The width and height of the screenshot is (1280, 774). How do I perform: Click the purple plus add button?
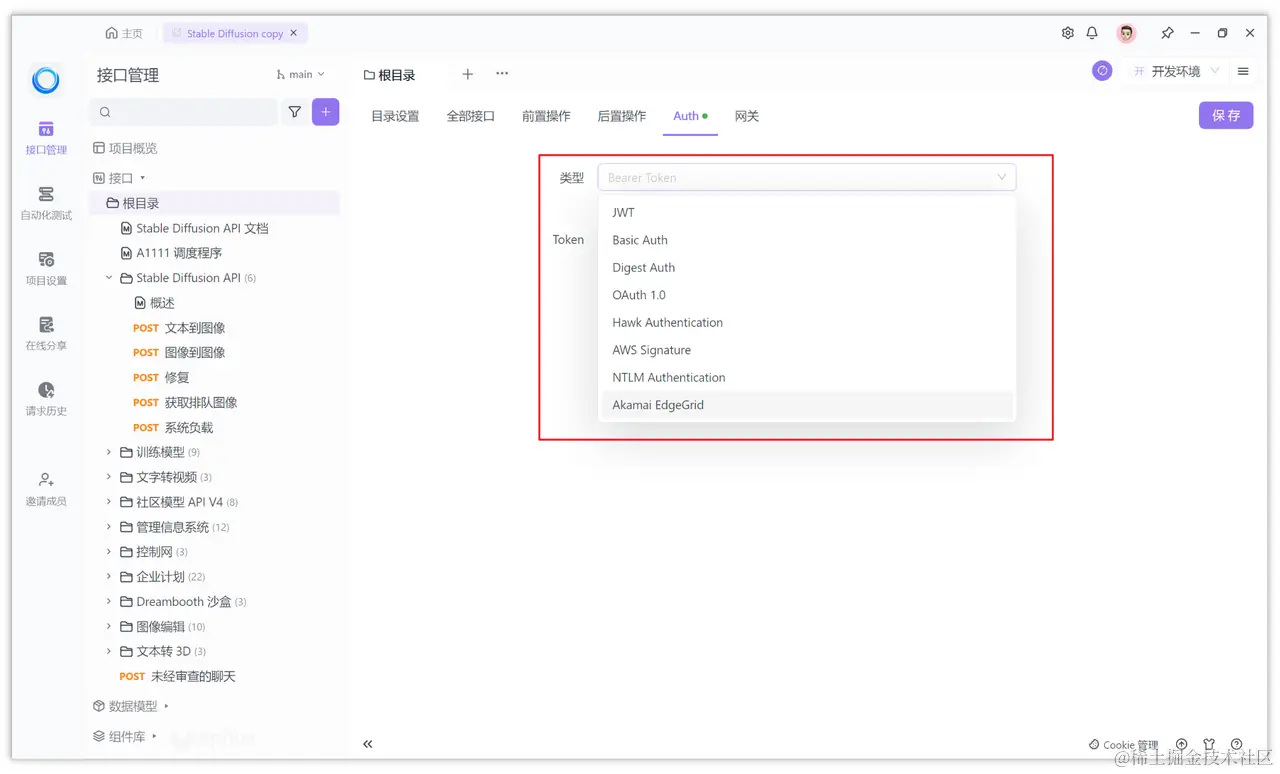click(x=326, y=112)
